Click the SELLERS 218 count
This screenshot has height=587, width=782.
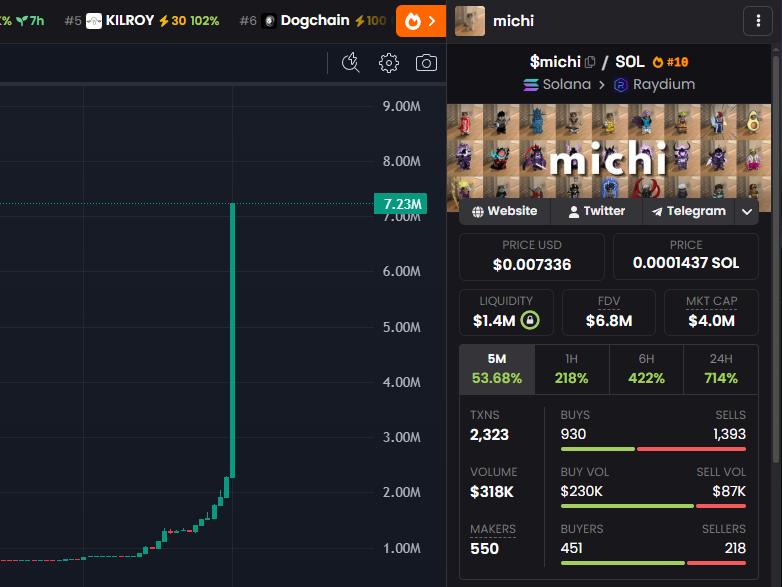click(x=735, y=548)
